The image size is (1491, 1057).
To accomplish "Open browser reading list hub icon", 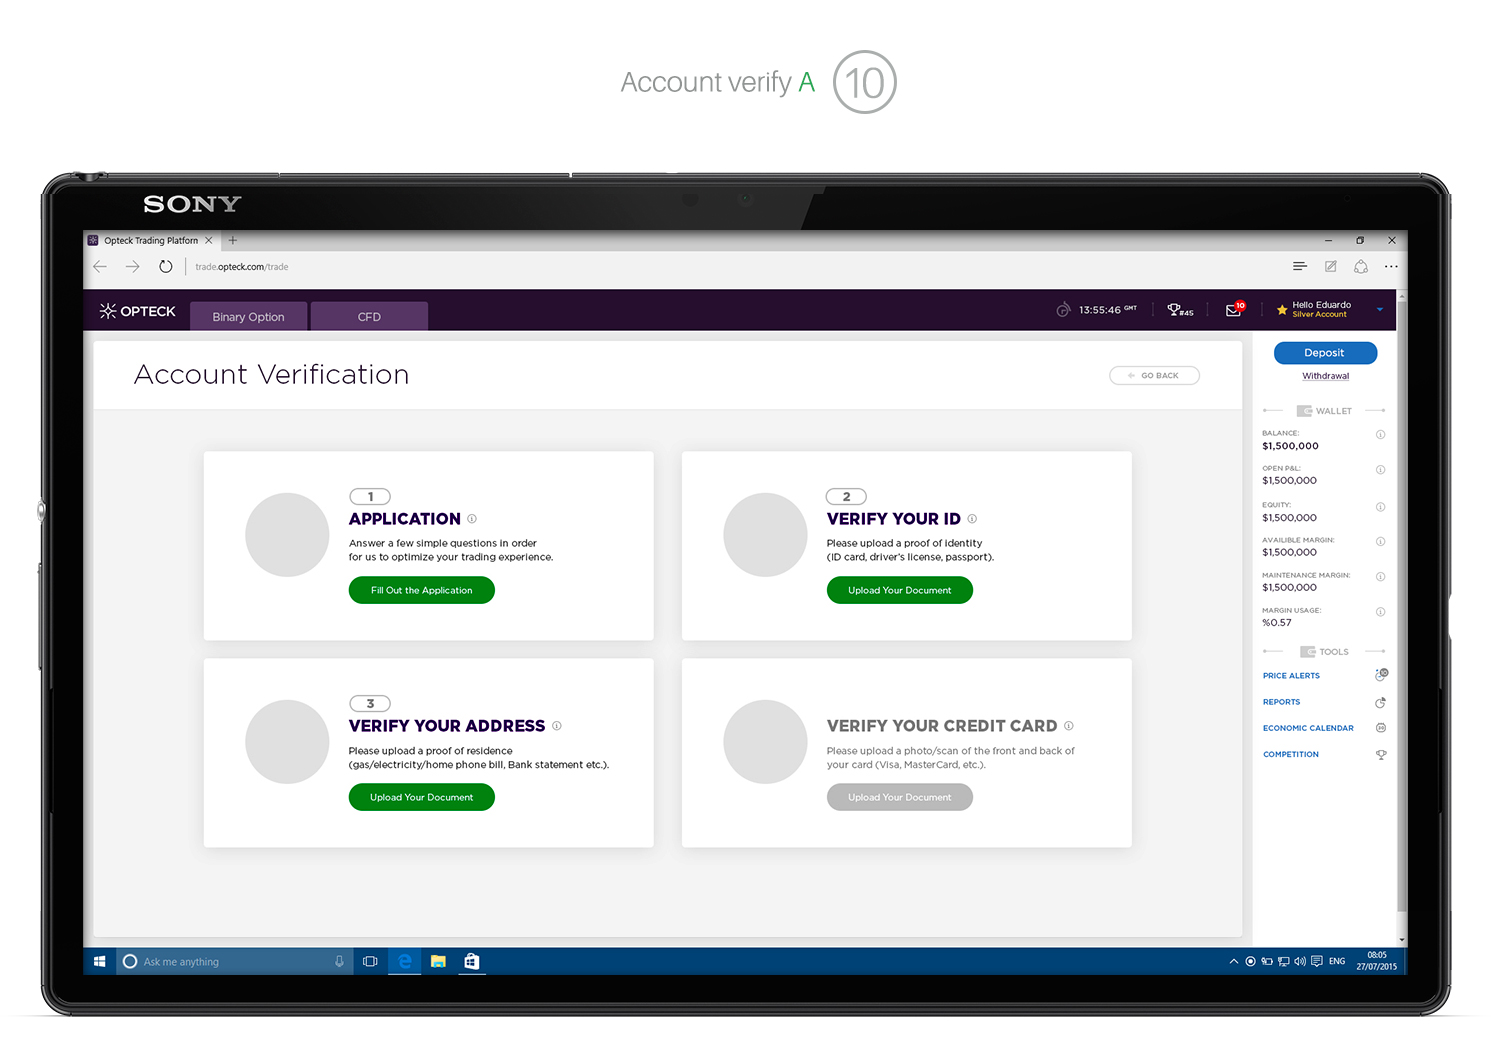I will pos(1300,266).
